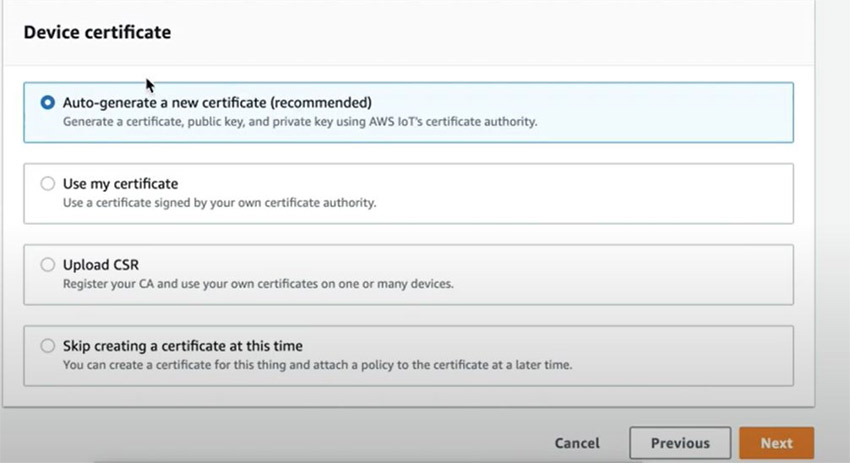Click text 'Generate a certificate, public key, and private key'
850x463 pixels.
pyautogui.click(x=198, y=121)
